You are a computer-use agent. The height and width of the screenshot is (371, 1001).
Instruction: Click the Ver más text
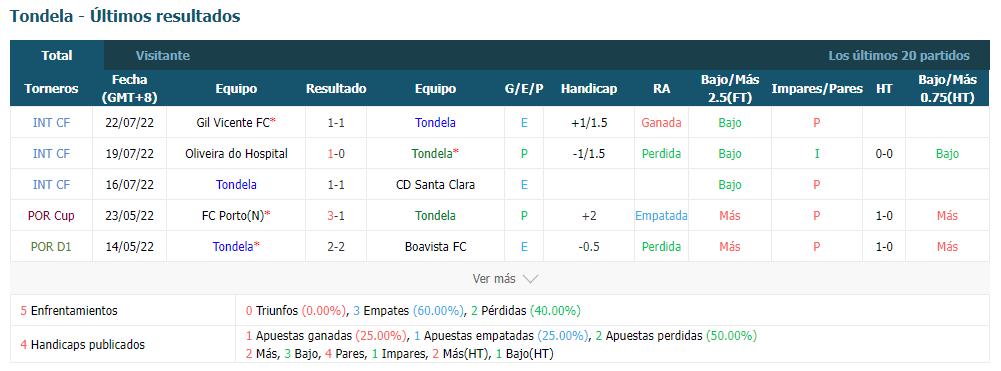pos(493,279)
